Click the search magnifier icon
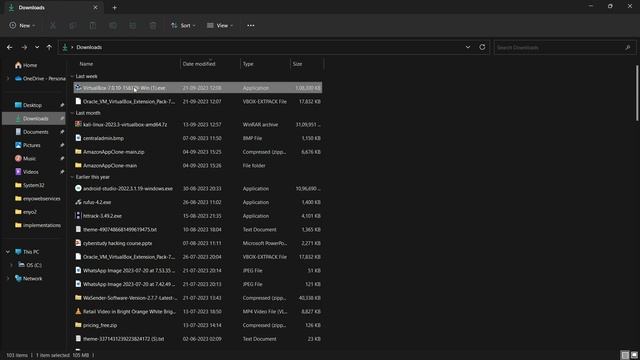640x360 pixels. pyautogui.click(x=628, y=47)
